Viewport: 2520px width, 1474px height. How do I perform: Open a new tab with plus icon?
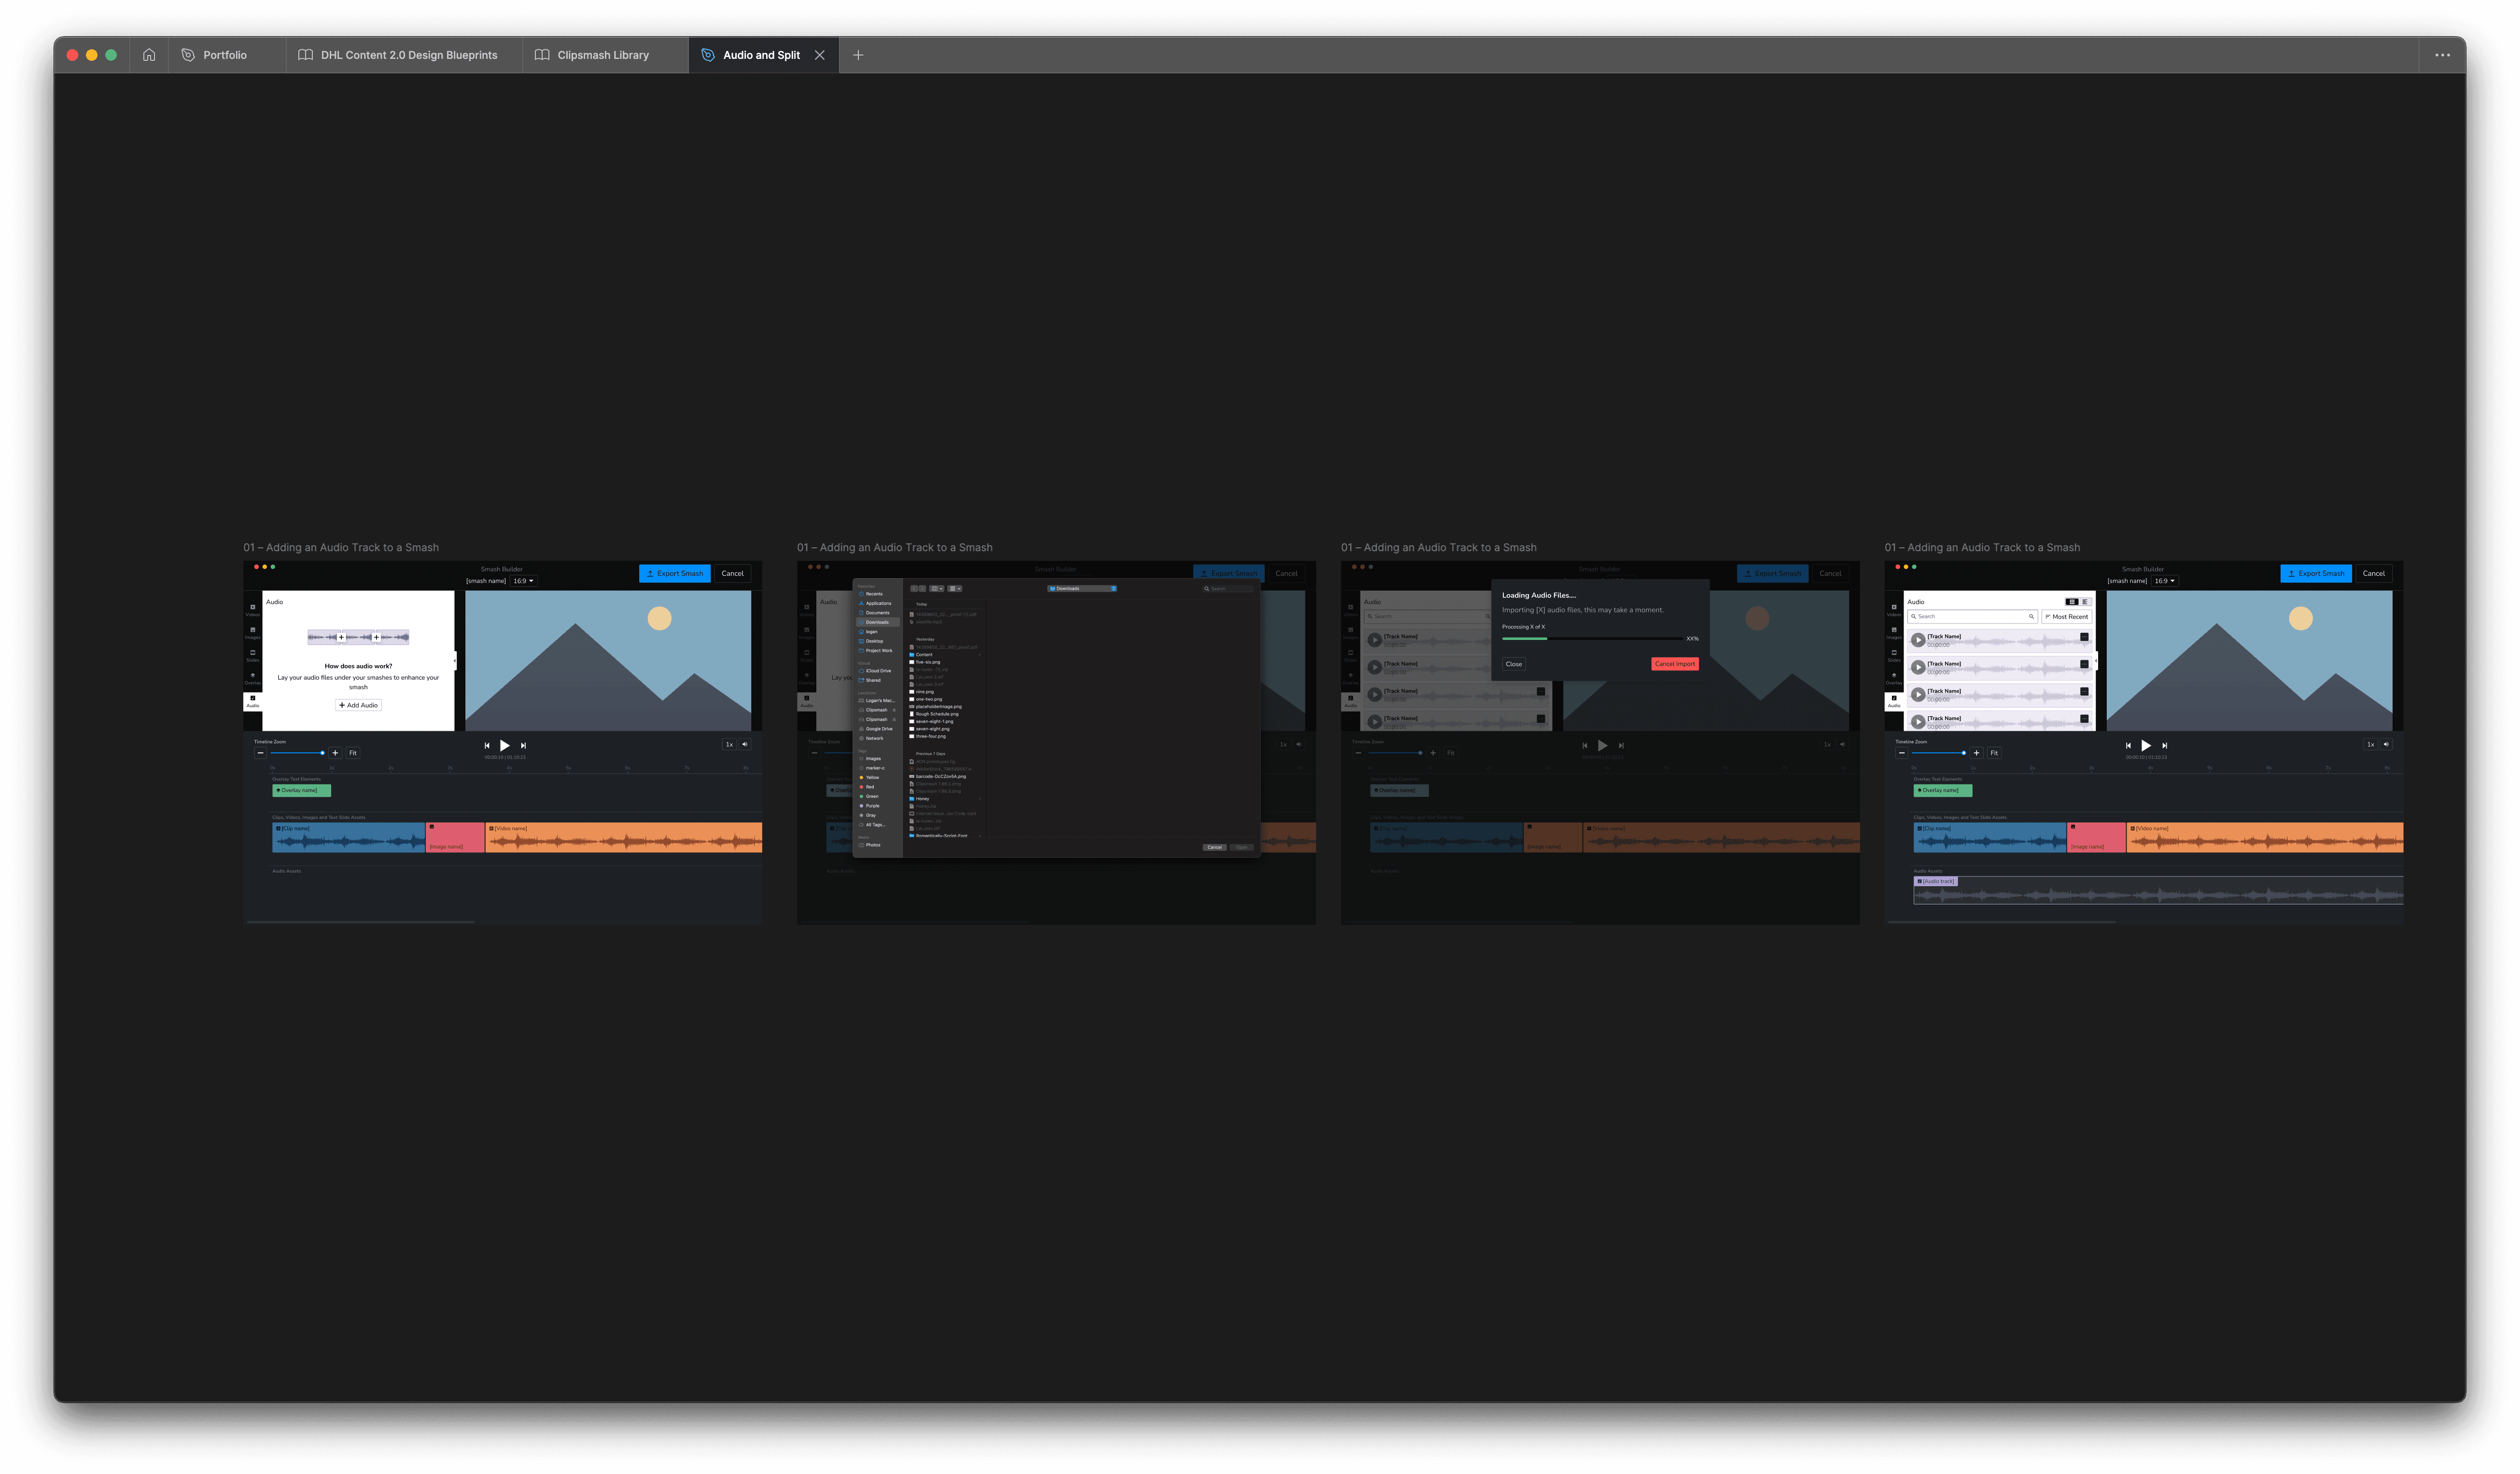pyautogui.click(x=858, y=55)
